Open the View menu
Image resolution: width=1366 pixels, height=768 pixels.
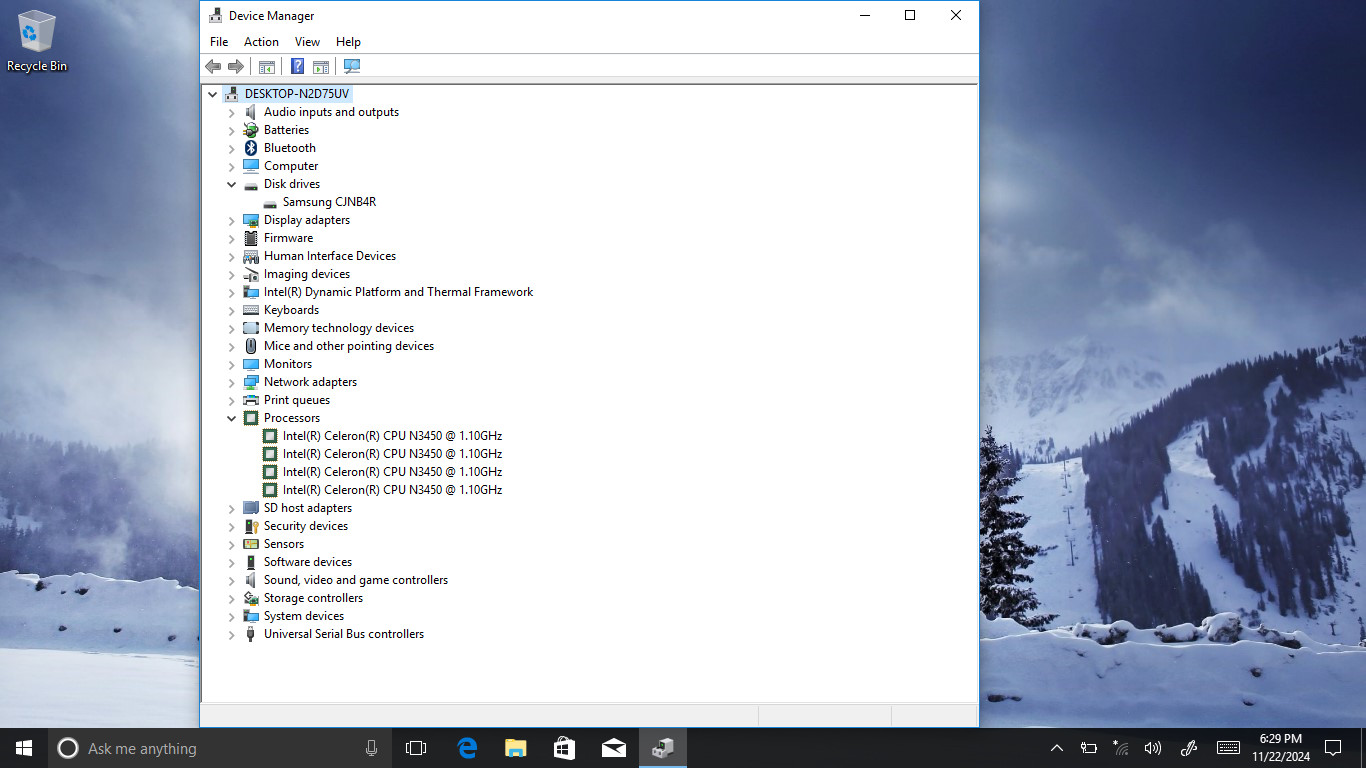click(307, 42)
